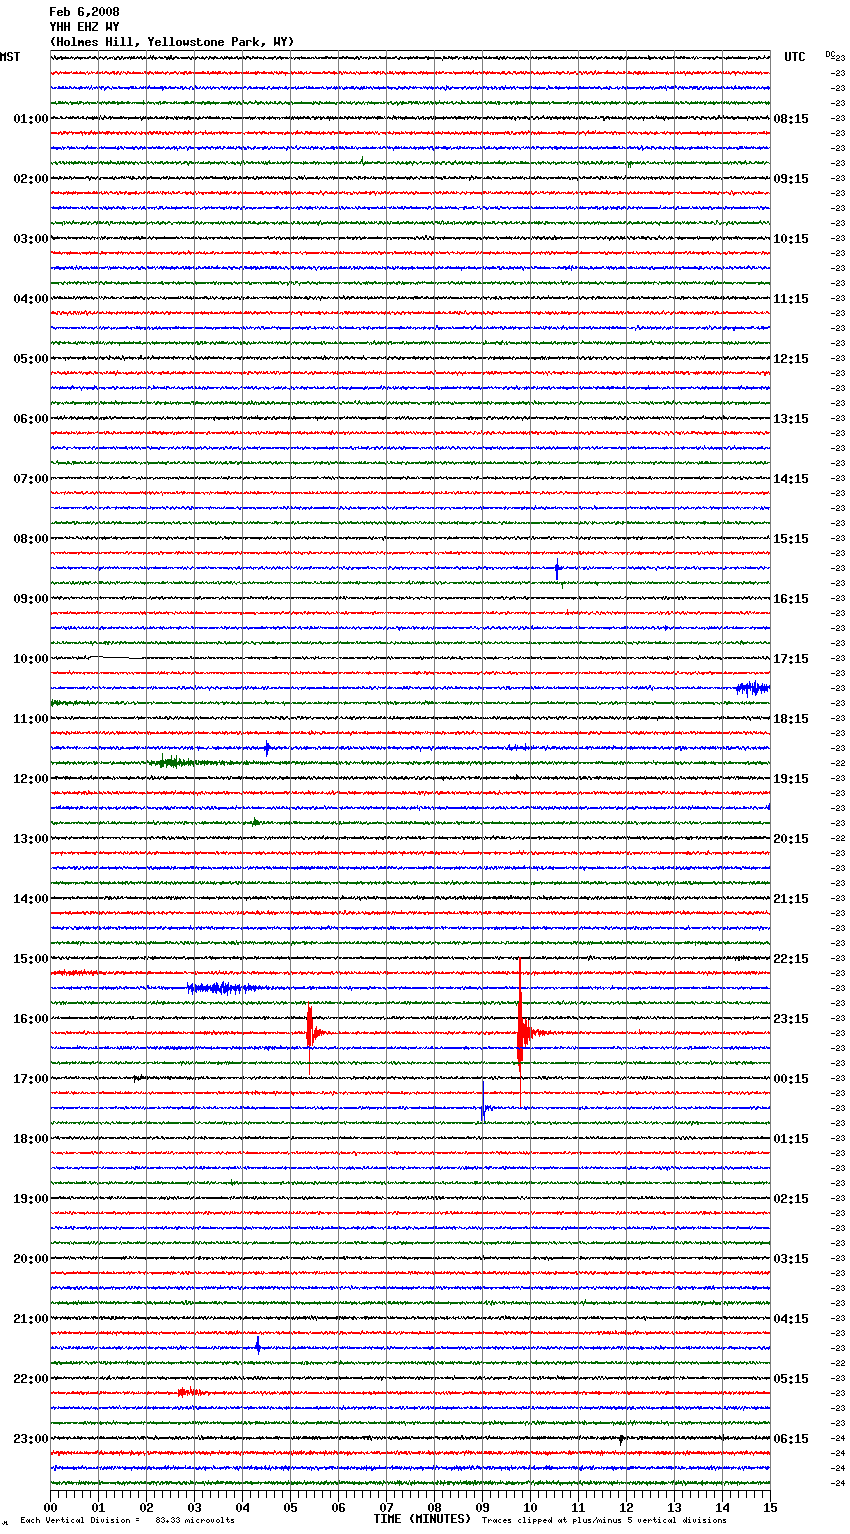Click the black spike on the 23:00 trace
850x1534 pixels.
(x=621, y=1440)
